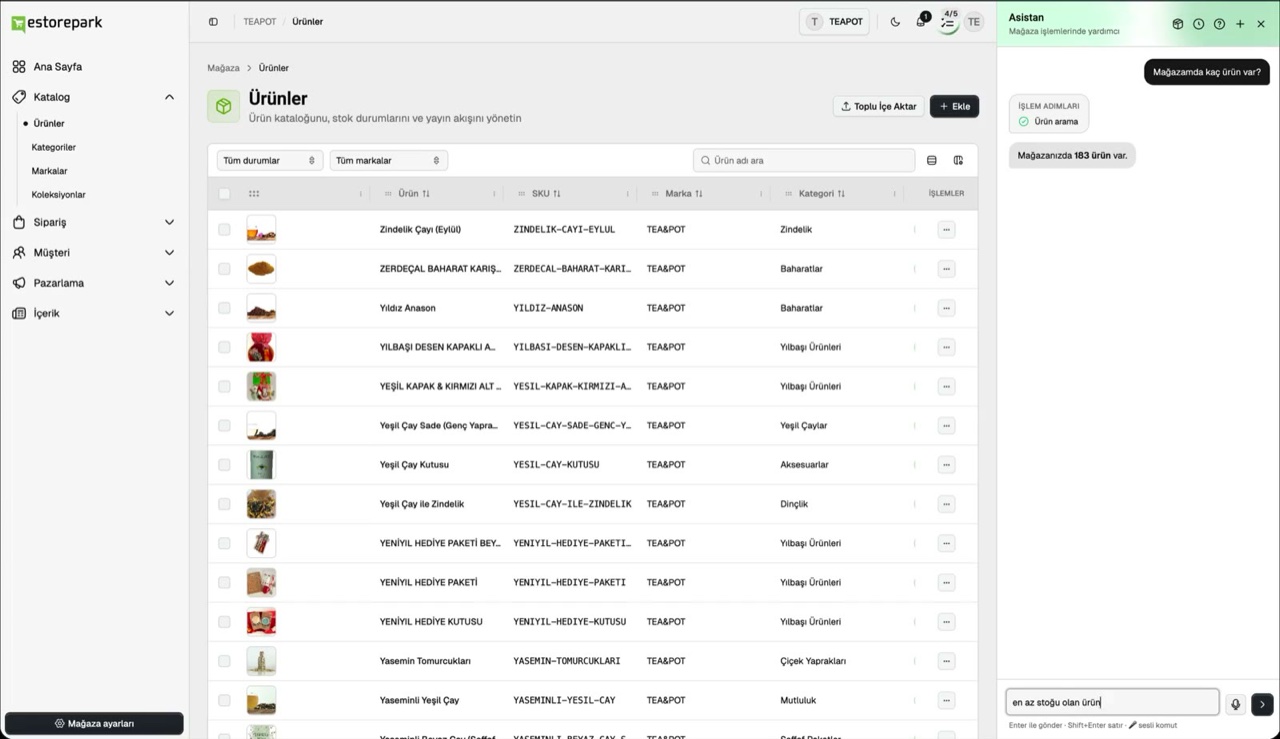Toggle select-all checkbox in table header
The width and height of the screenshot is (1280, 739).
pos(224,194)
